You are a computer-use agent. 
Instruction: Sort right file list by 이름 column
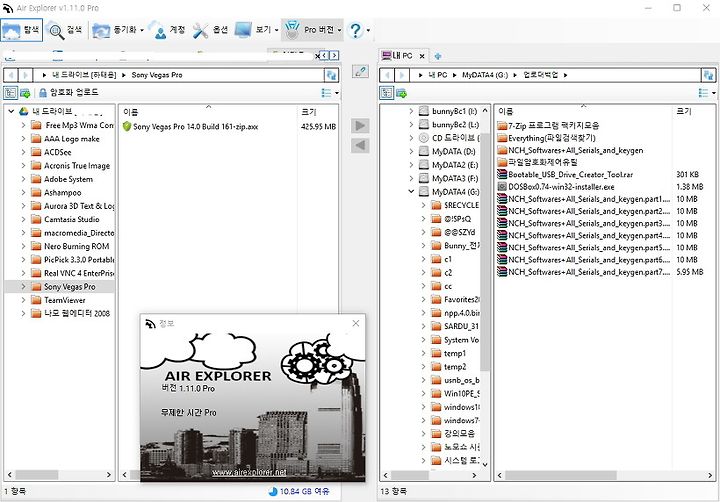coord(584,112)
